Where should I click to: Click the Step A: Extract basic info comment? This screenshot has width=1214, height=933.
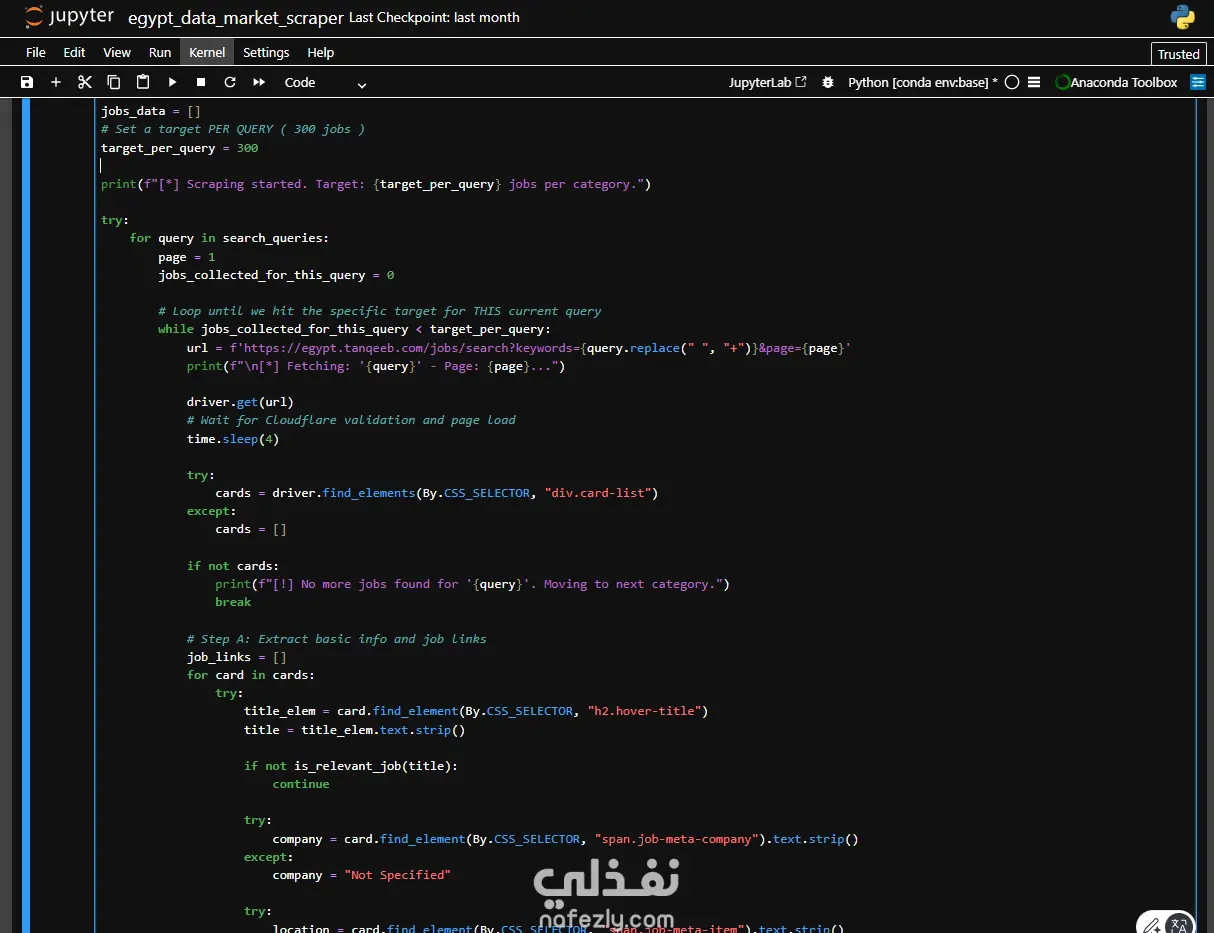coord(337,639)
